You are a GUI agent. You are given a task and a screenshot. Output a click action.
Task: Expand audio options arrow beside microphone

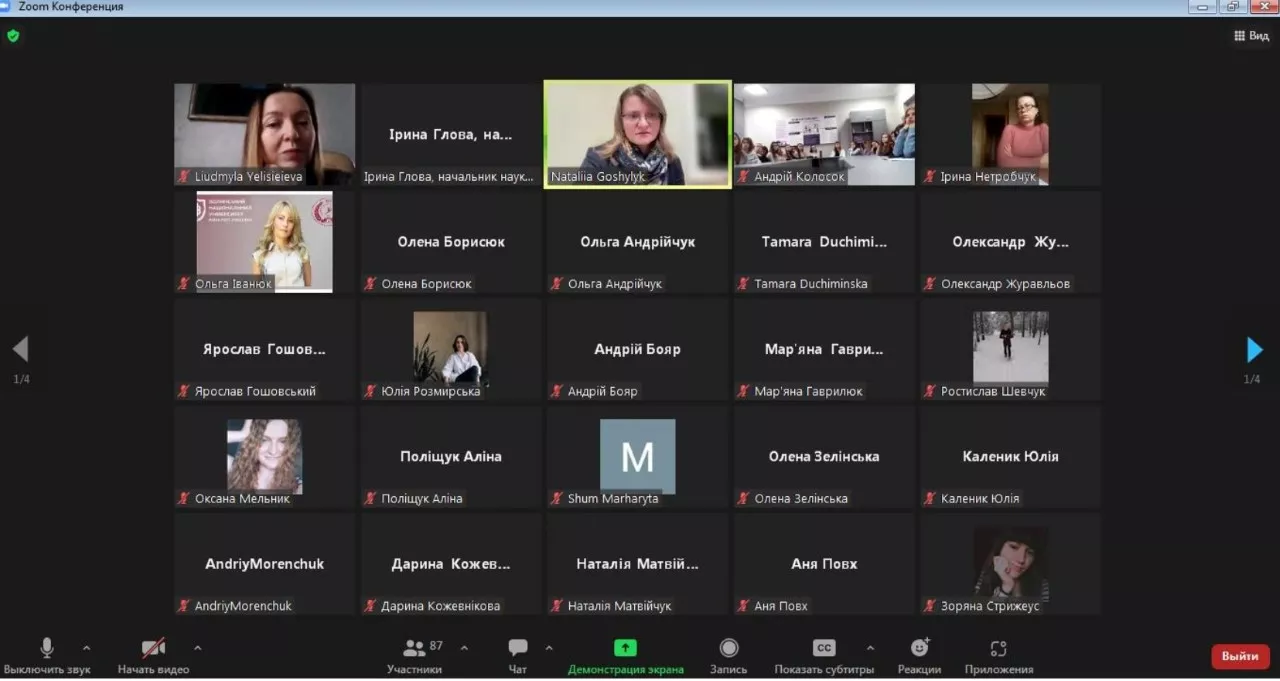(x=86, y=648)
